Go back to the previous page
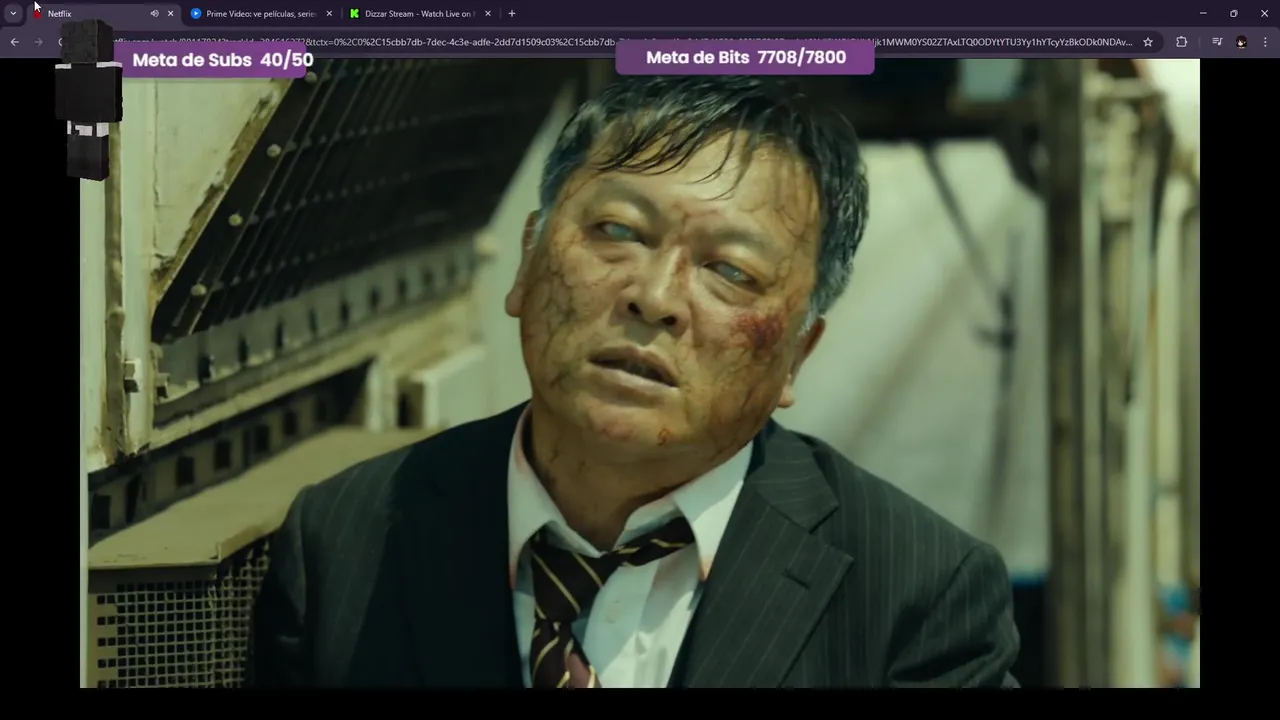The height and width of the screenshot is (720, 1280). pyautogui.click(x=14, y=42)
